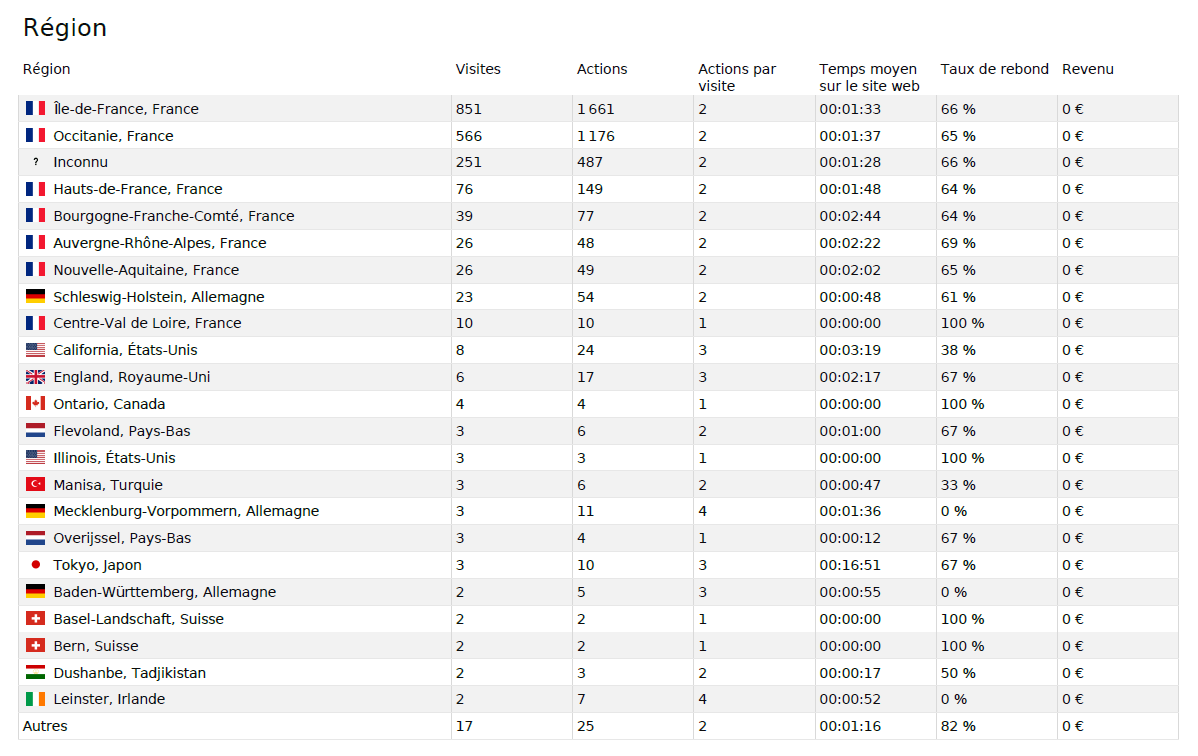1198x756 pixels.
Task: Sort by the Taux de rebond header
Action: click(994, 69)
